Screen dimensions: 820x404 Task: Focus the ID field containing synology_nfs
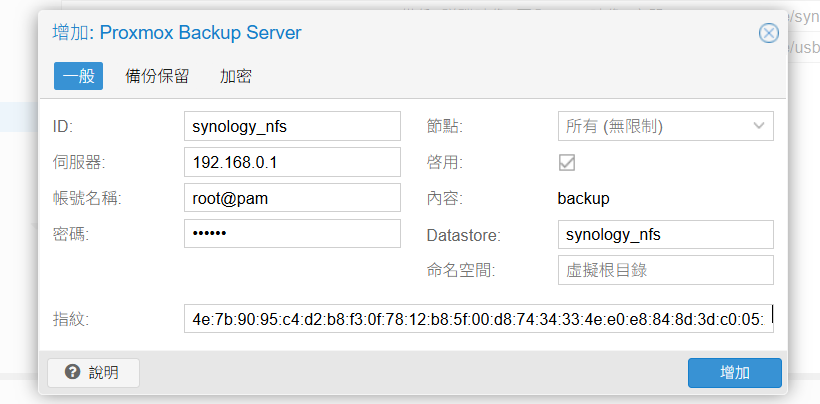point(292,126)
